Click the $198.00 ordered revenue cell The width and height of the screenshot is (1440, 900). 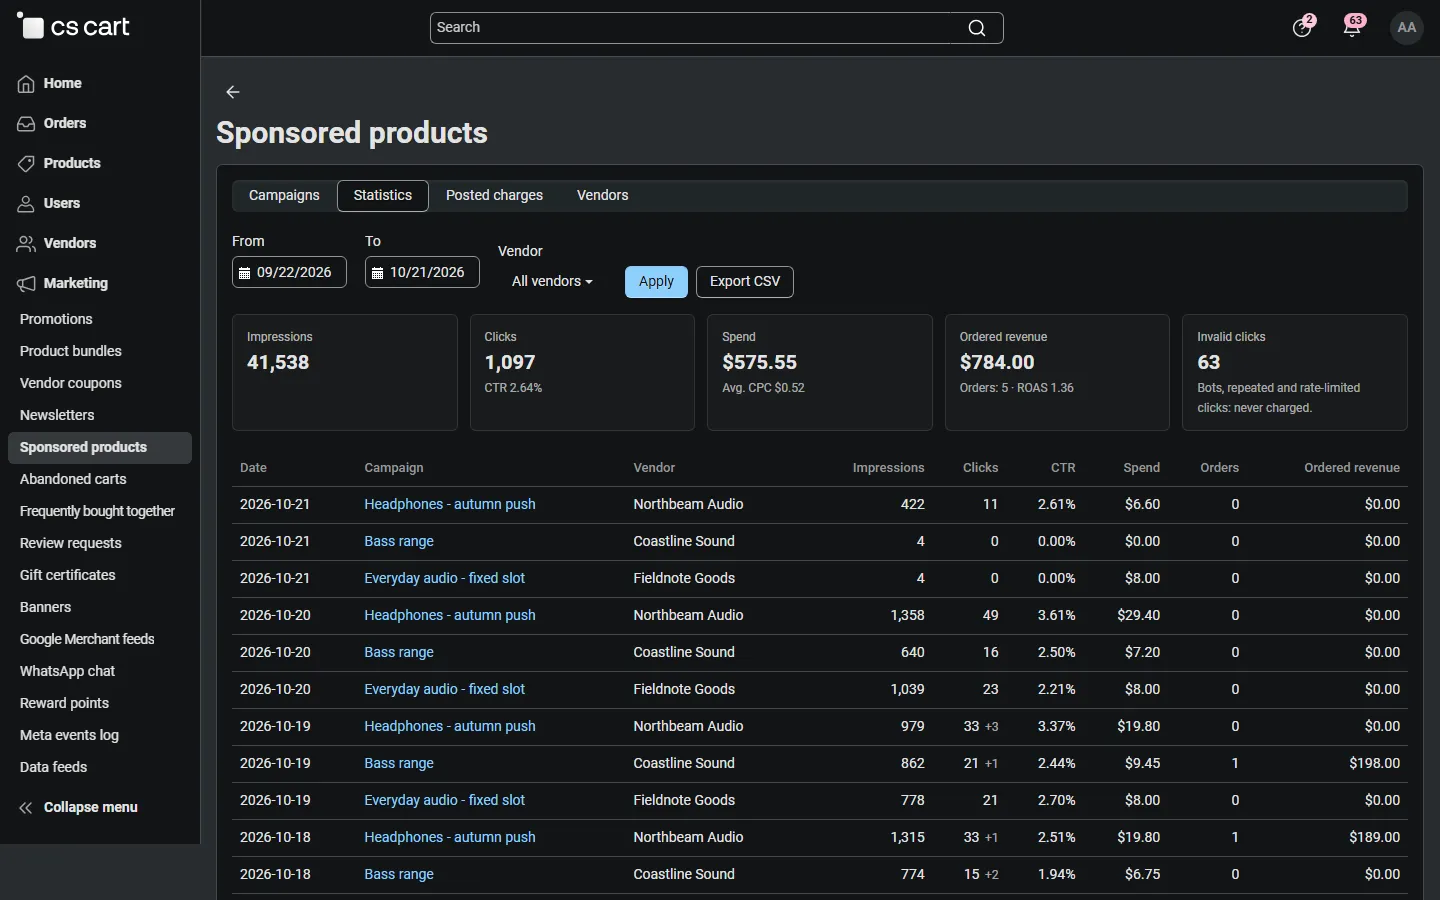1374,763
